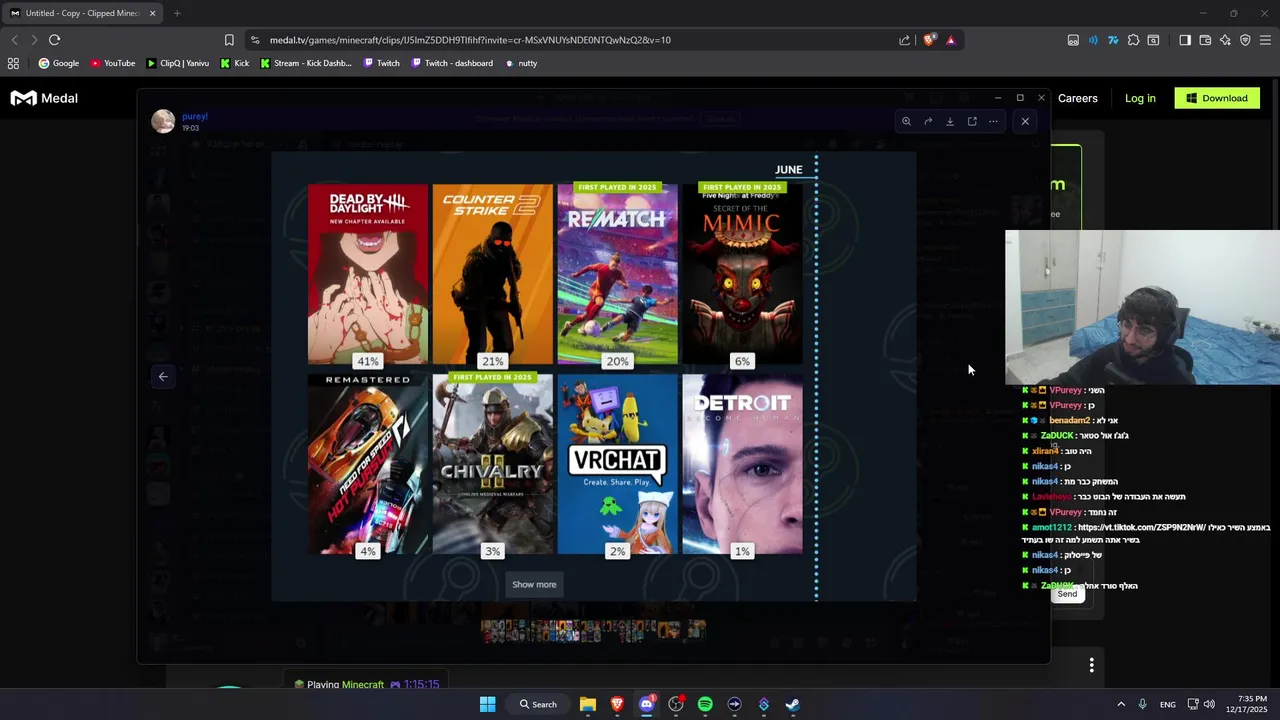
Task: Click the Detroit Become Human cover
Action: coord(742,464)
